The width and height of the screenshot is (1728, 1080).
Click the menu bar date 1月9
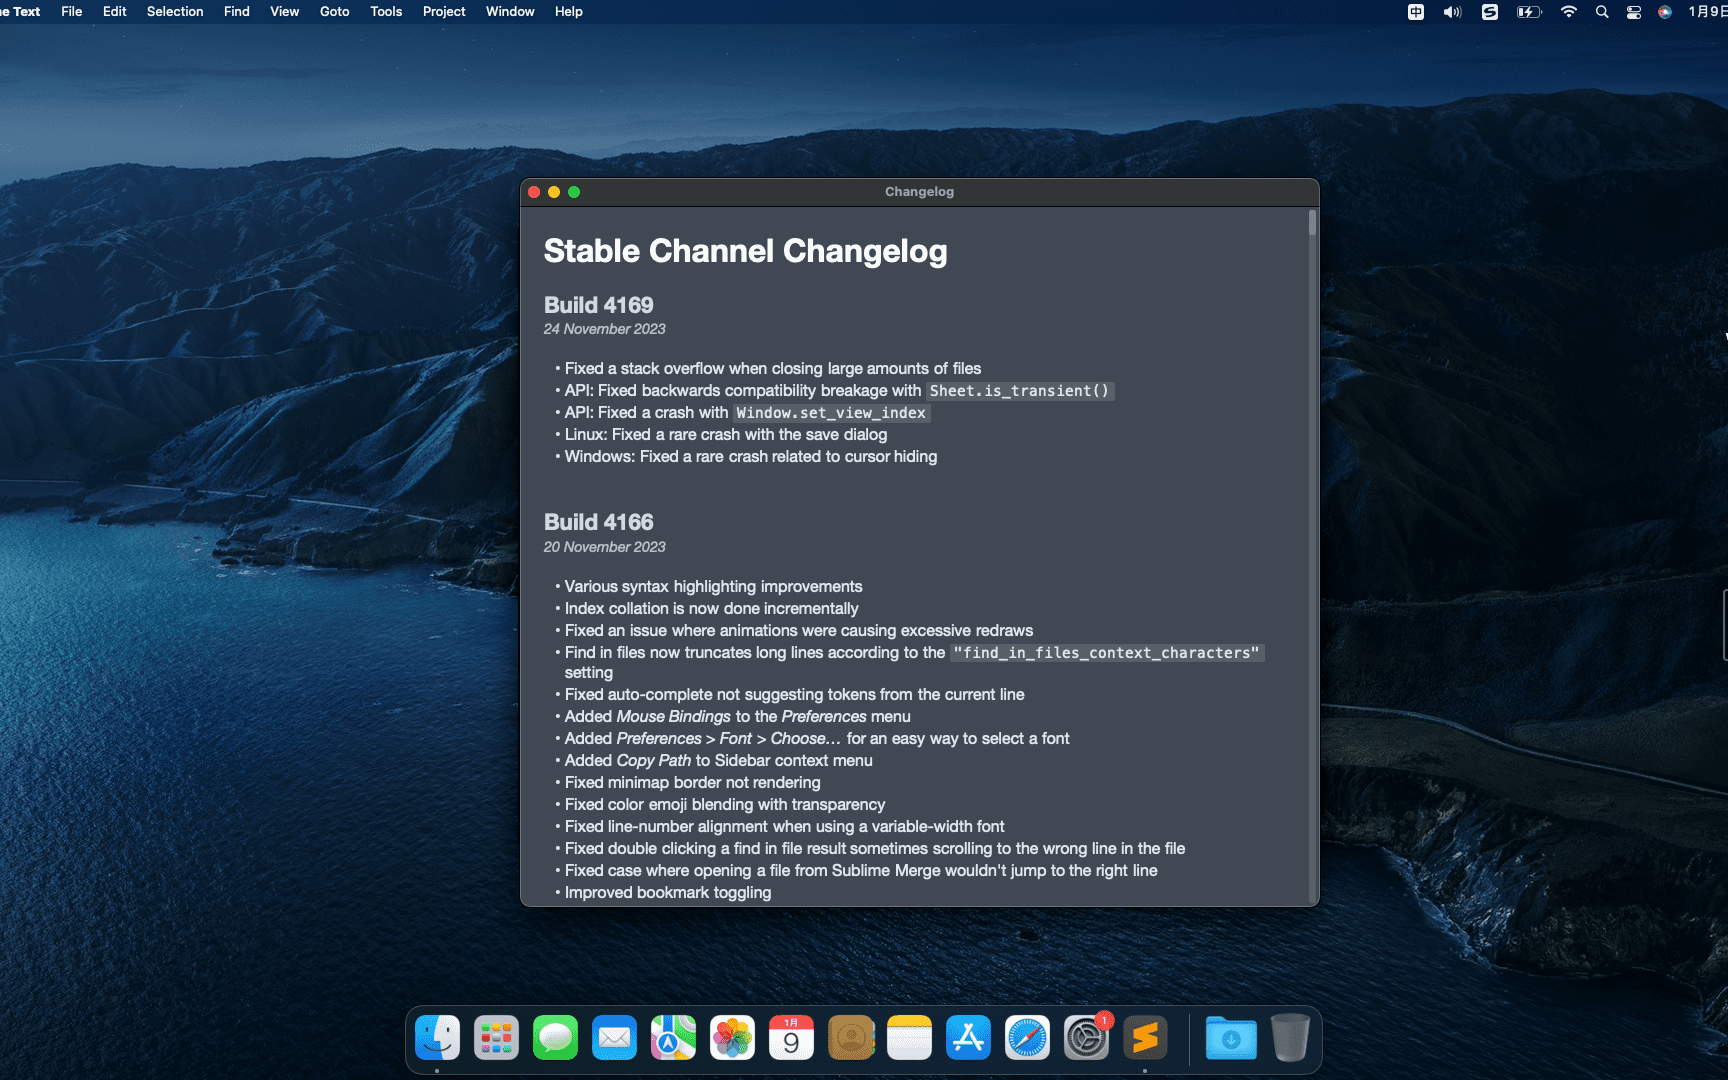pos(1707,12)
